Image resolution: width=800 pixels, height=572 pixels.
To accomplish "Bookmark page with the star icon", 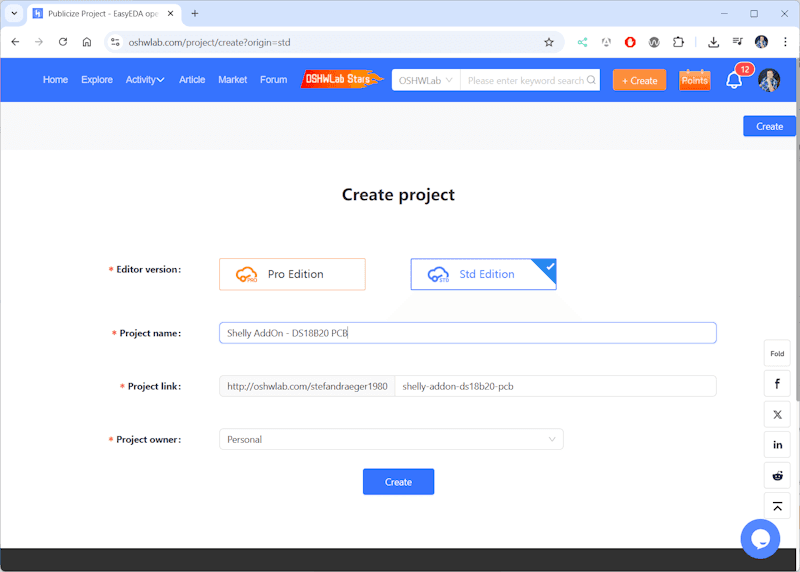I will (549, 42).
